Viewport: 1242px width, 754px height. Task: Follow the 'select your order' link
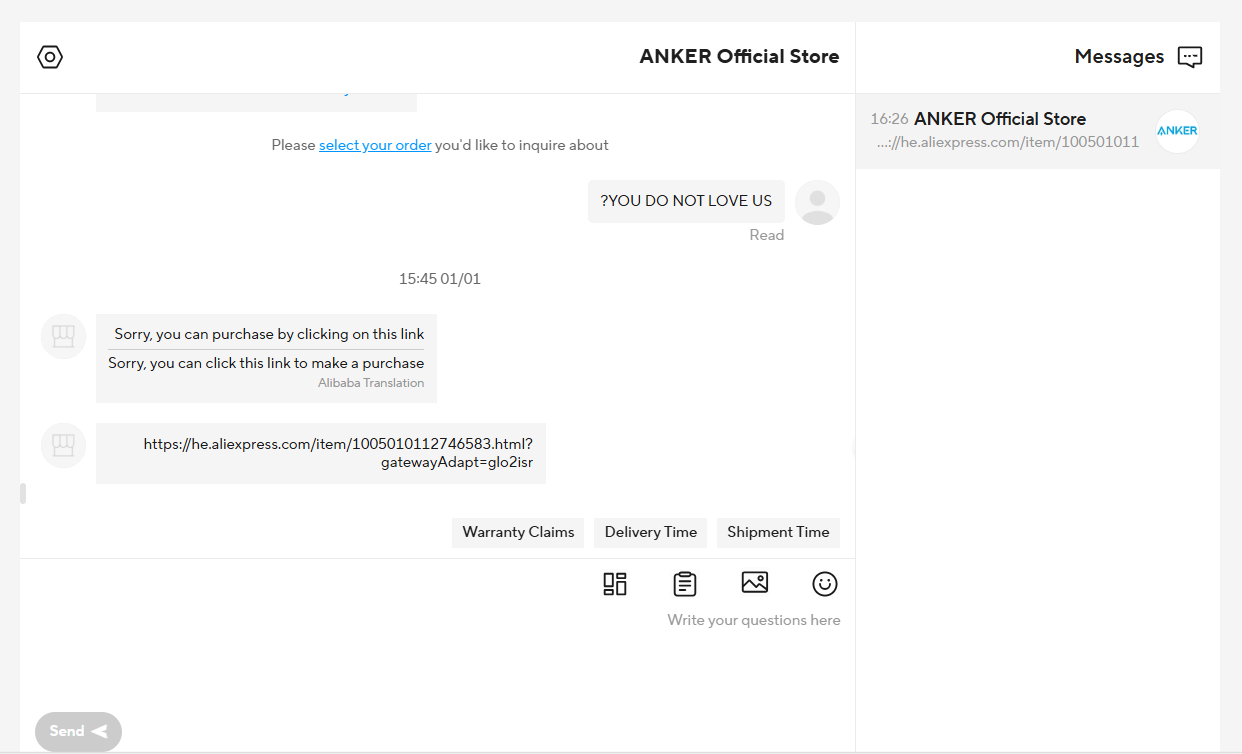[x=375, y=145]
